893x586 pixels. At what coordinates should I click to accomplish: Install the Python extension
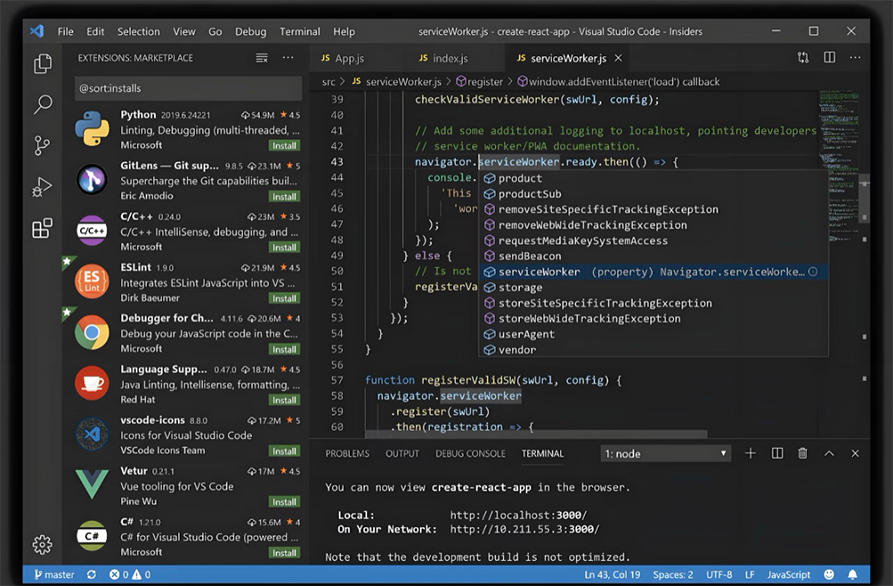coord(285,144)
